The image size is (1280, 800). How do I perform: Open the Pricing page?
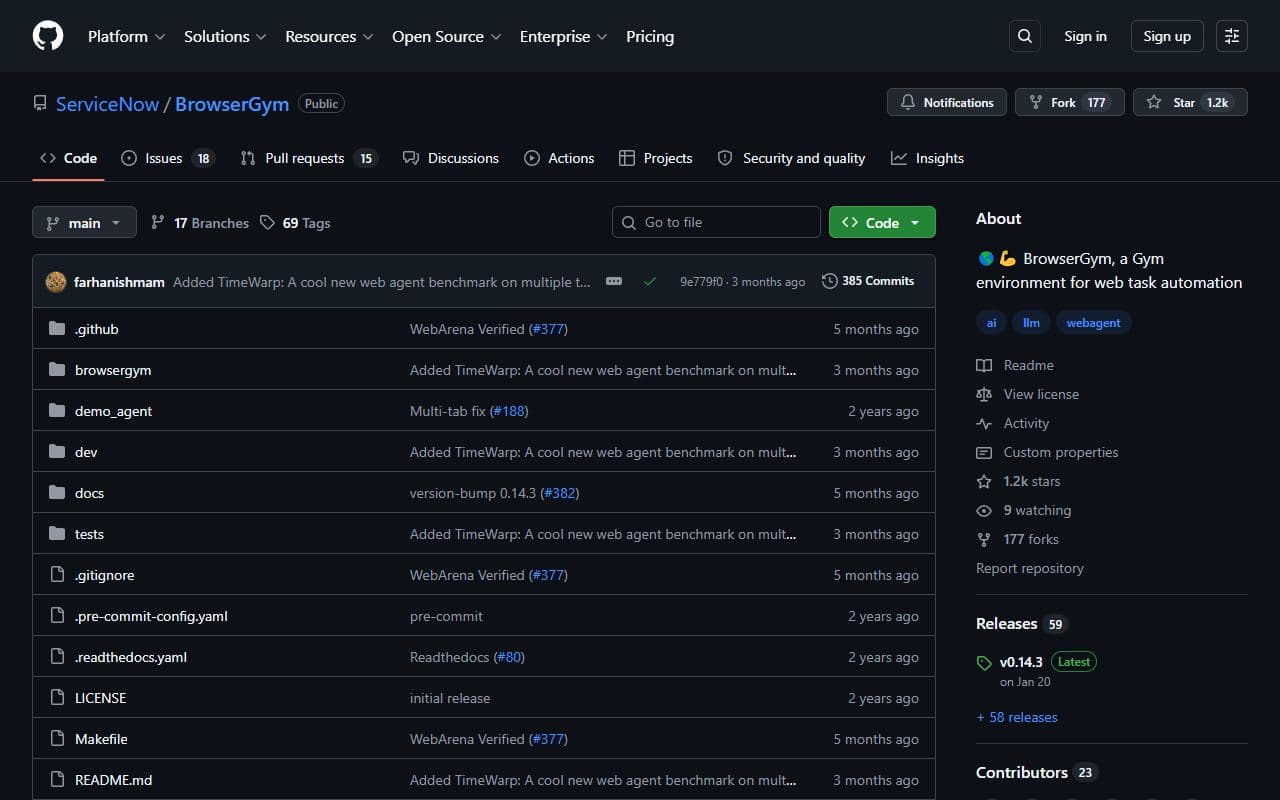click(x=650, y=36)
